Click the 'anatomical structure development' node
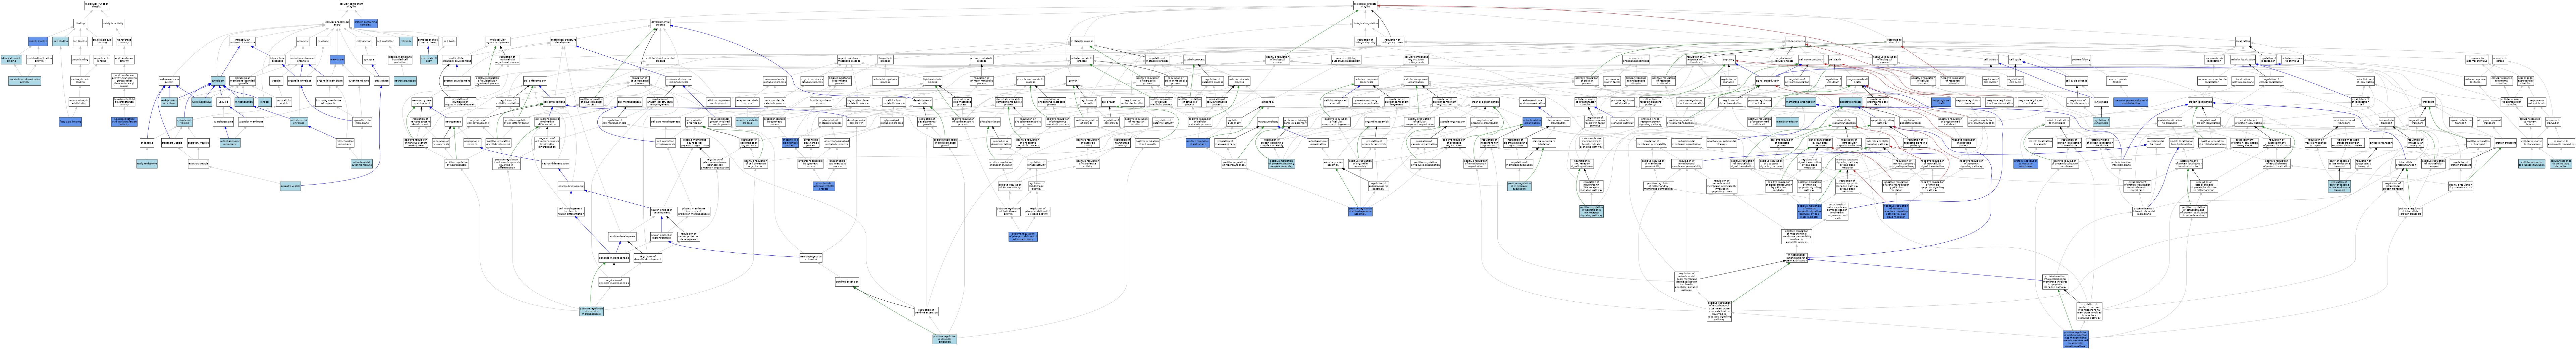The height and width of the screenshot is (349, 2576). tap(564, 41)
